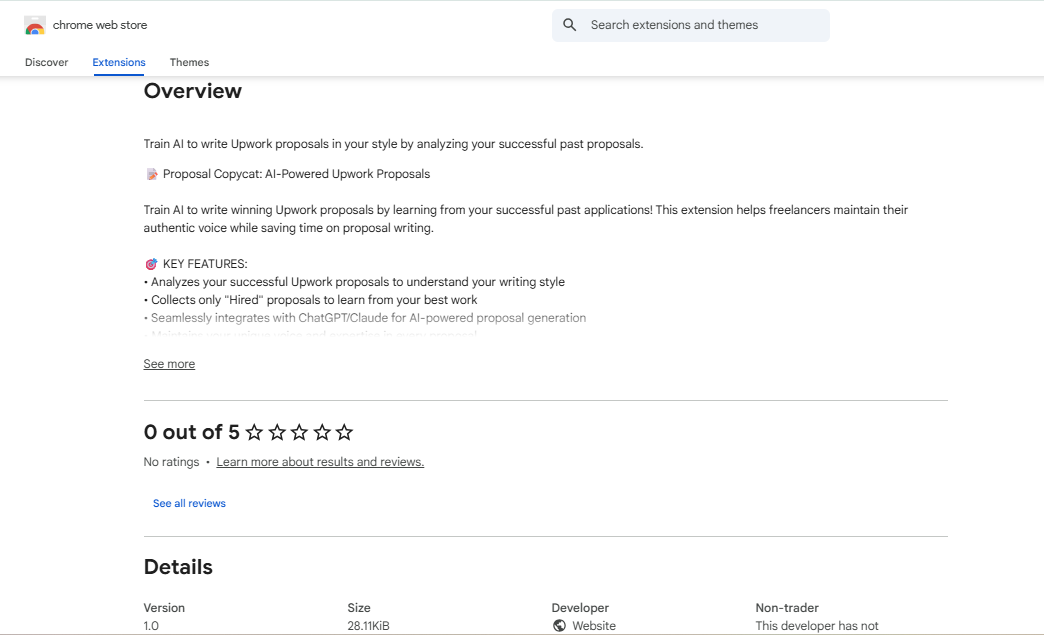Click the paragraph starting 'Train AI to write winning Upwork proposals'
This screenshot has height=635, width=1044.
(526, 219)
